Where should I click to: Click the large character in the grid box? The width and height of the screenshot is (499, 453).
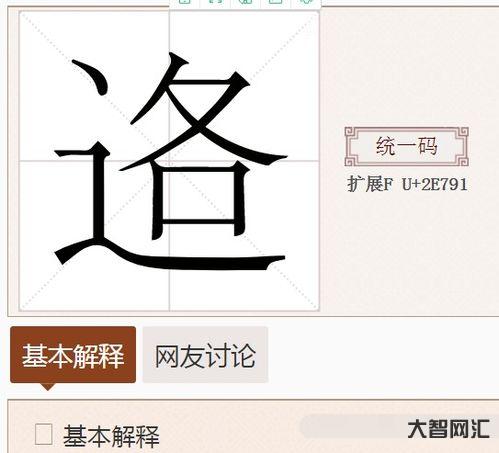(170, 161)
